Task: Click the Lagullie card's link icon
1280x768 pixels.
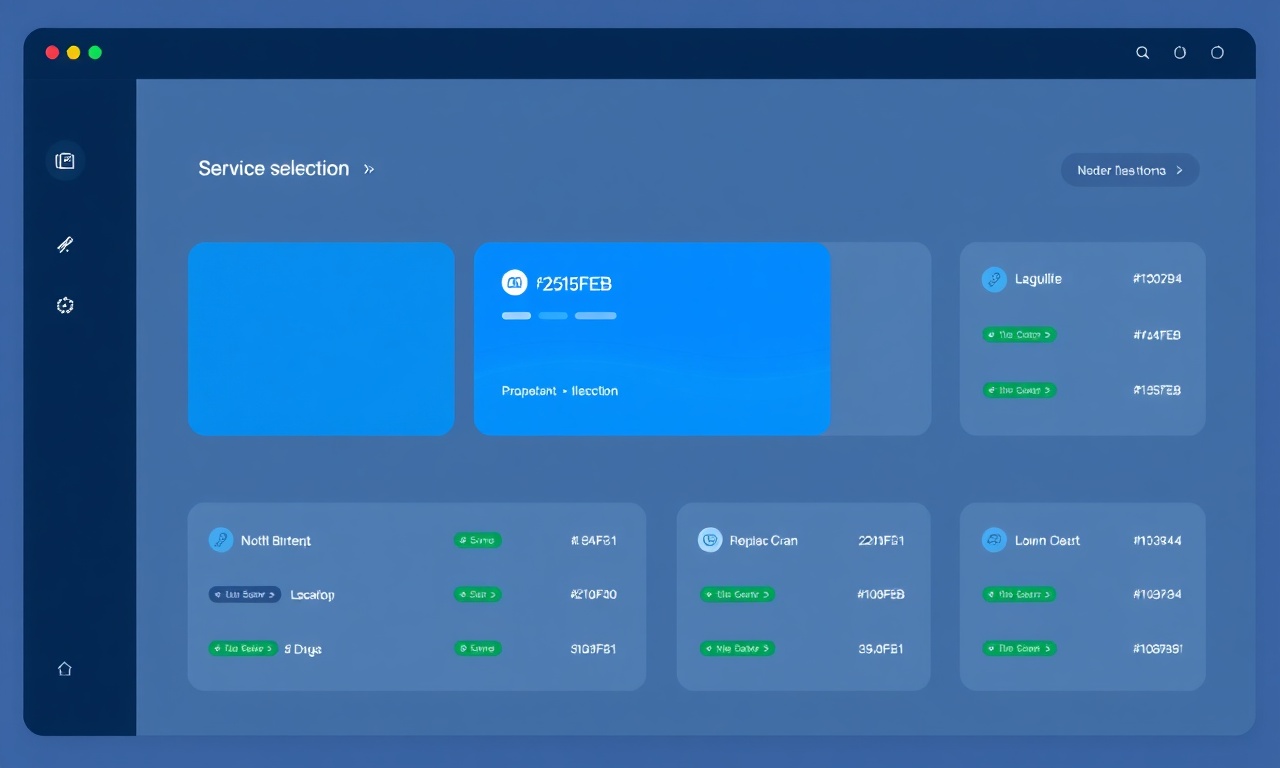Action: click(x=994, y=279)
